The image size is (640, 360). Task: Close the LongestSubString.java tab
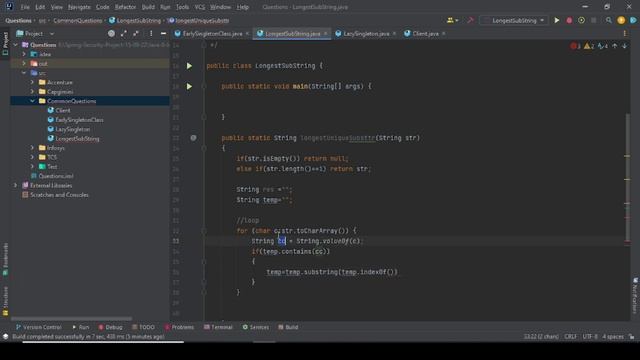click(325, 33)
